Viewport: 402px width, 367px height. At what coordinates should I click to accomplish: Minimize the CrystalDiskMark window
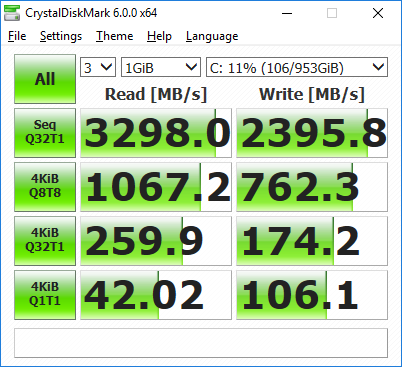(287, 13)
